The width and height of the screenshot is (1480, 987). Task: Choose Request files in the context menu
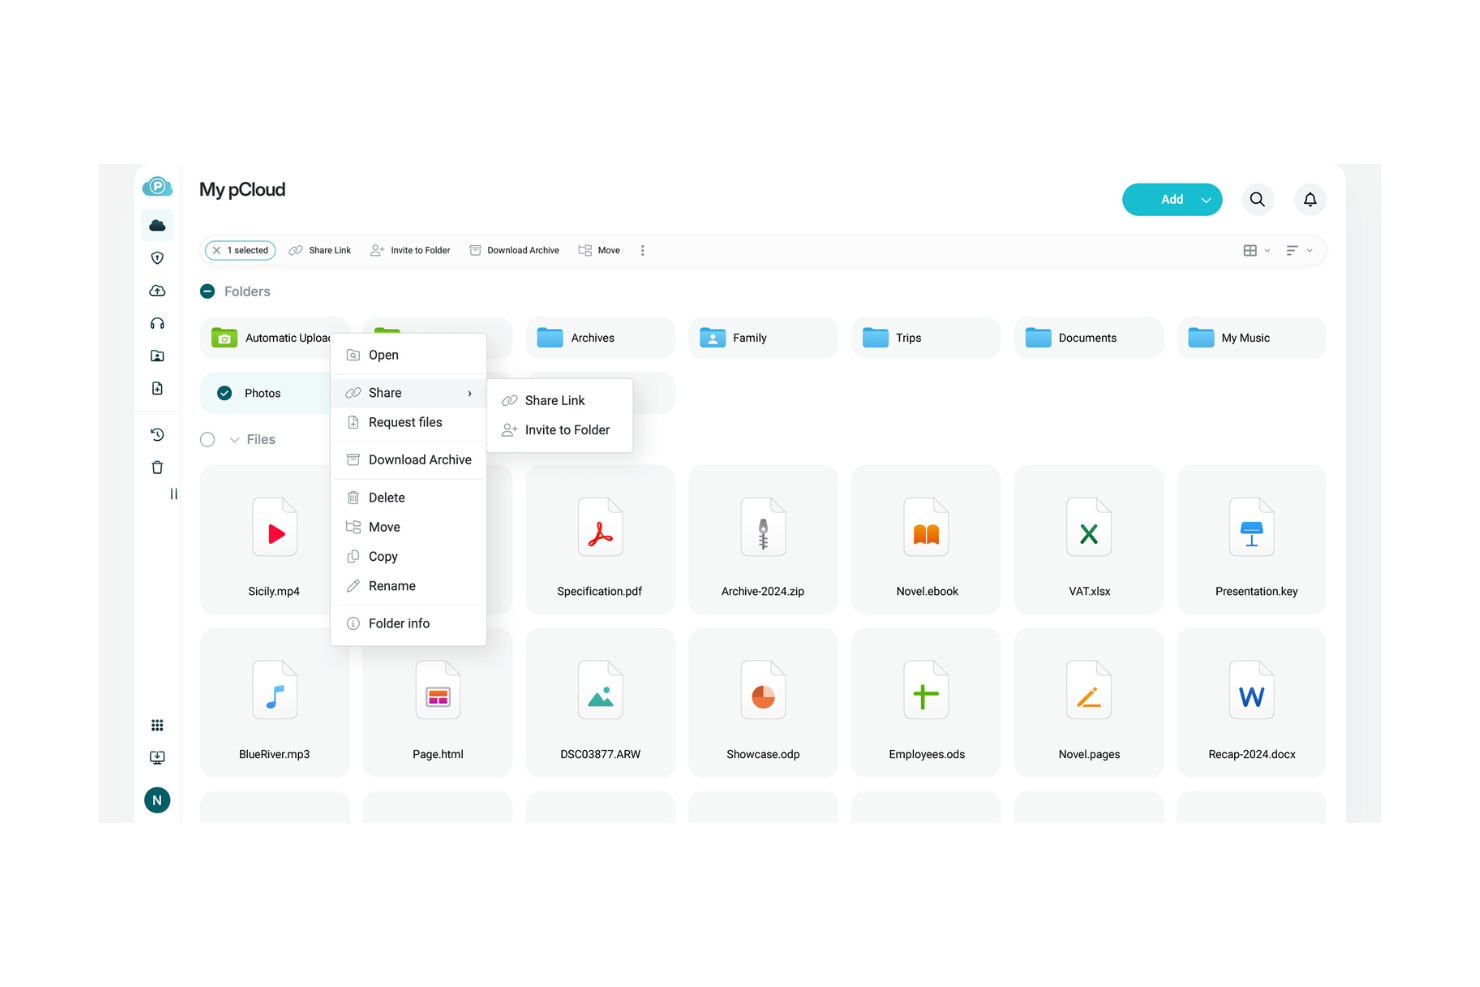coord(408,423)
